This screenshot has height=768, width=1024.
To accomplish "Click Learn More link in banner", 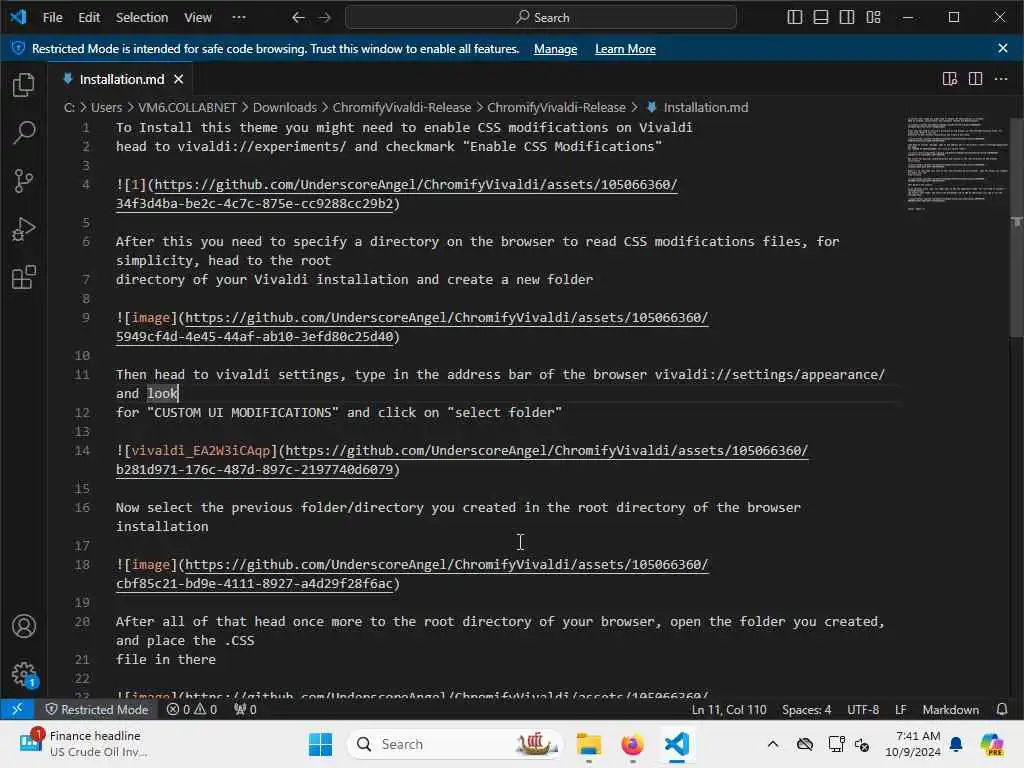I will click(625, 49).
